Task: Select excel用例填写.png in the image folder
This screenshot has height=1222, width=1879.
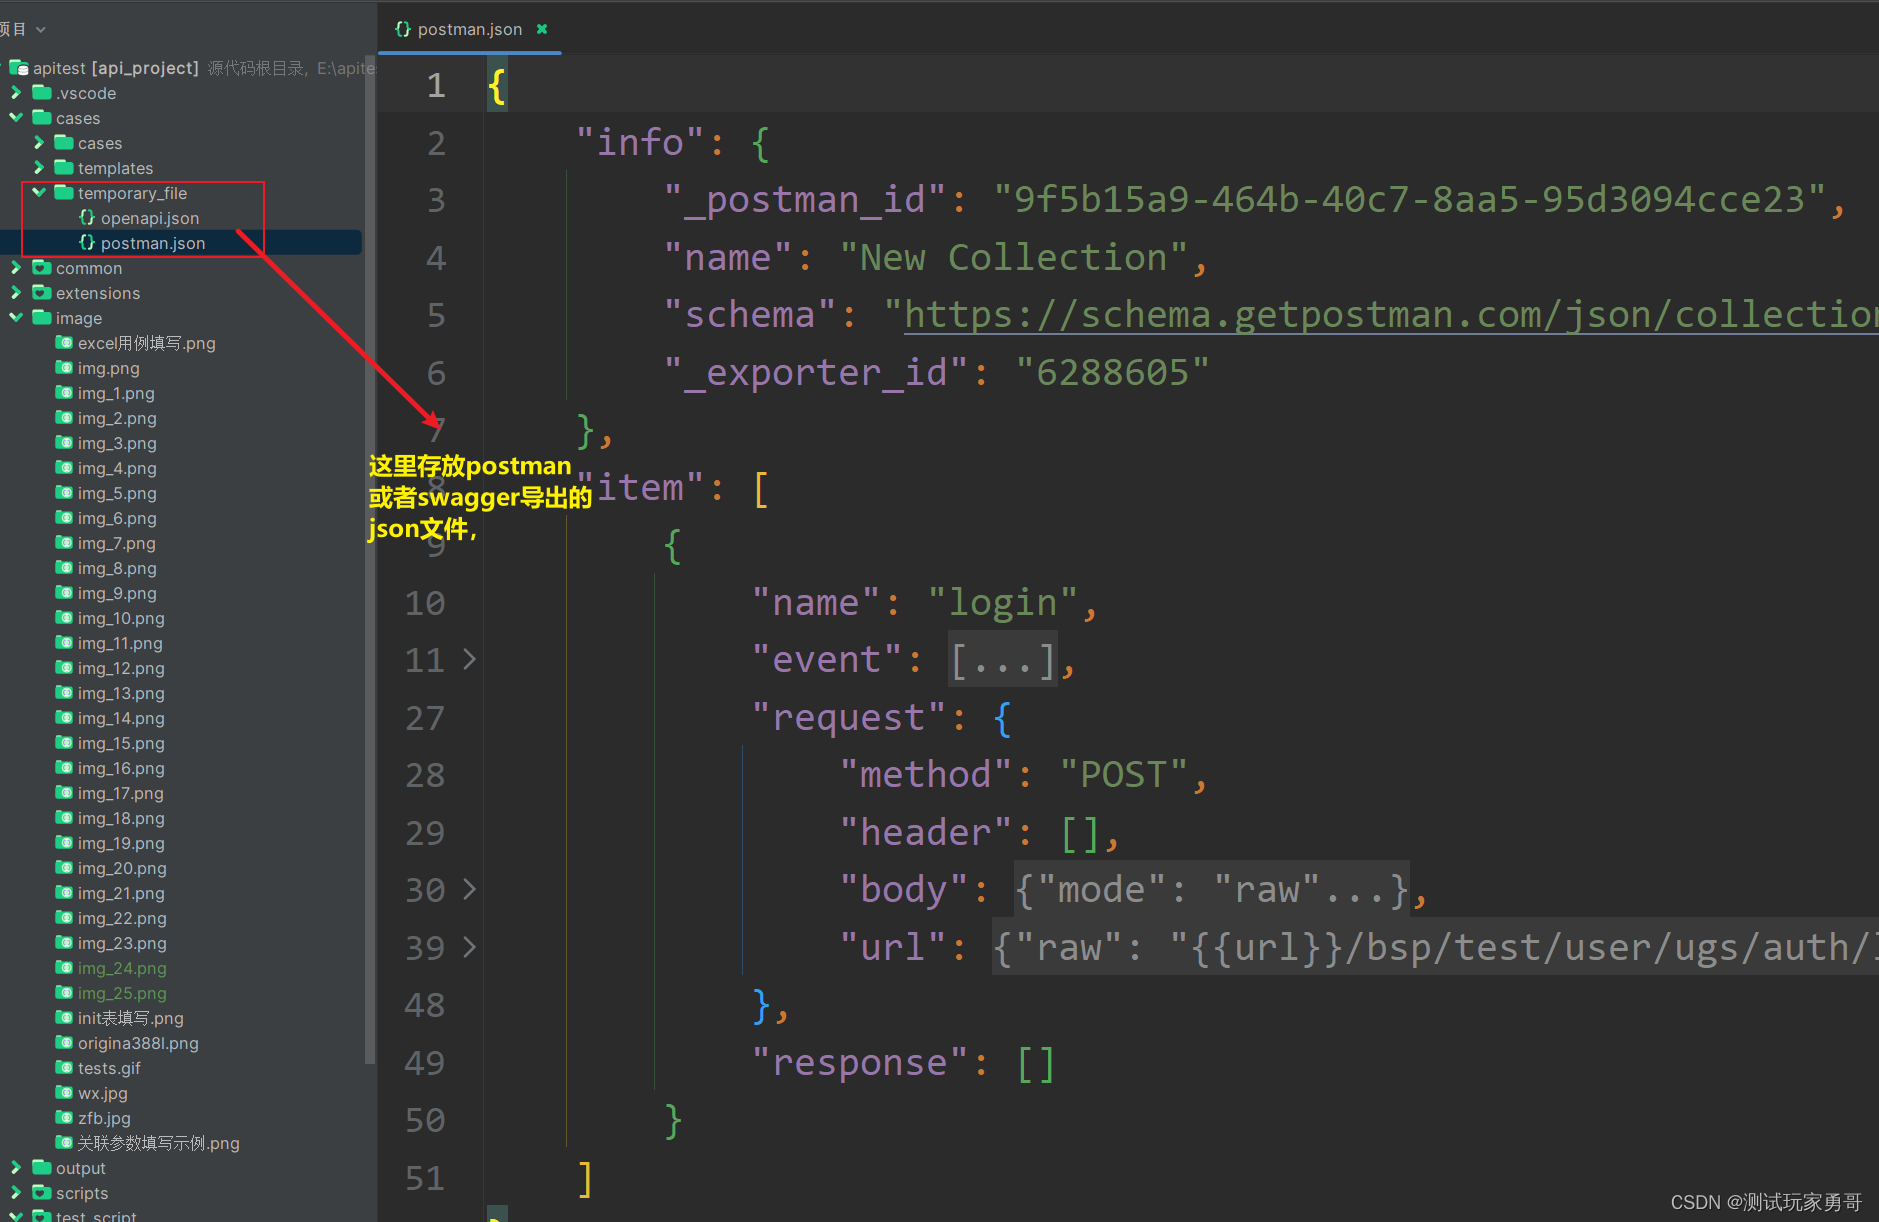Action: tap(147, 343)
